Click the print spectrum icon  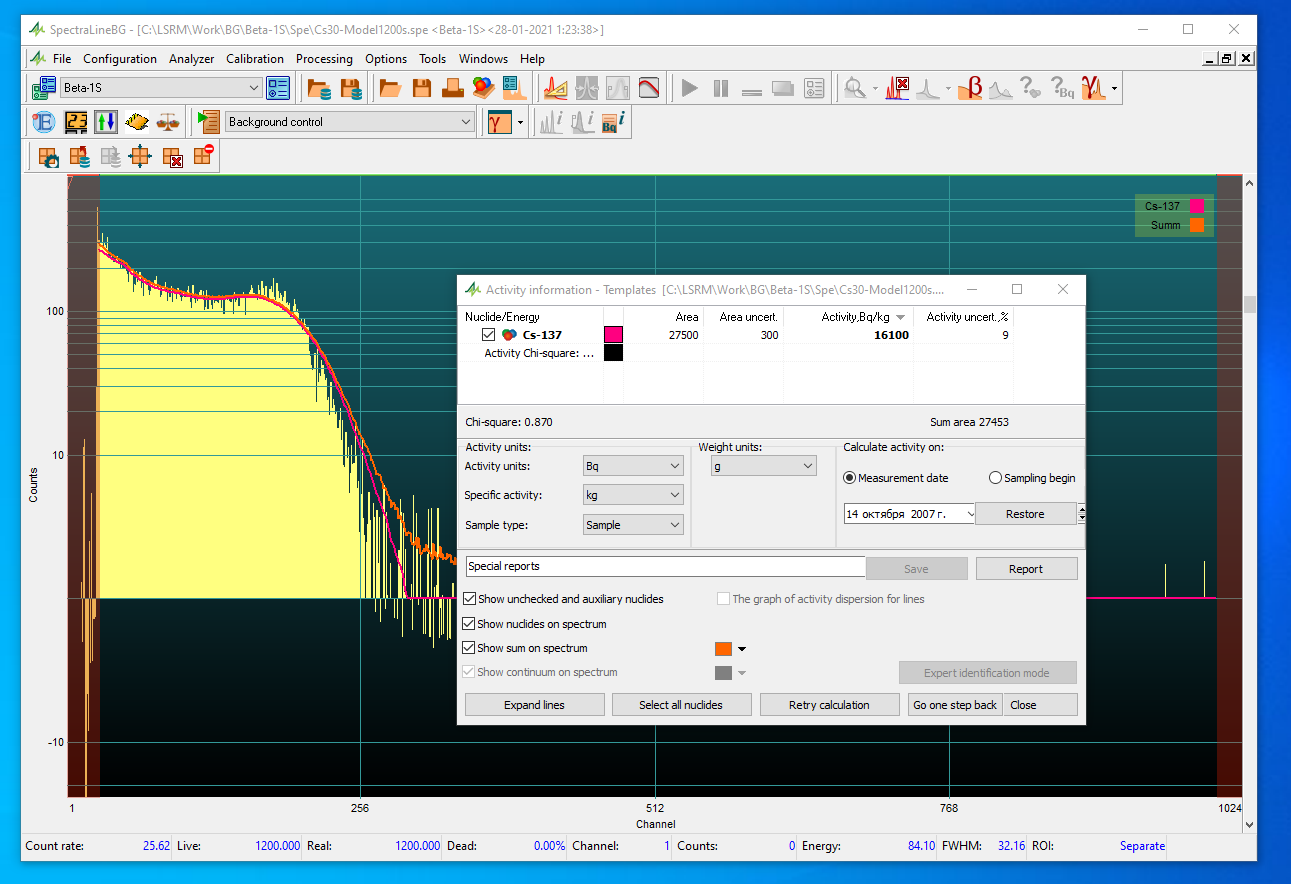[x=453, y=89]
